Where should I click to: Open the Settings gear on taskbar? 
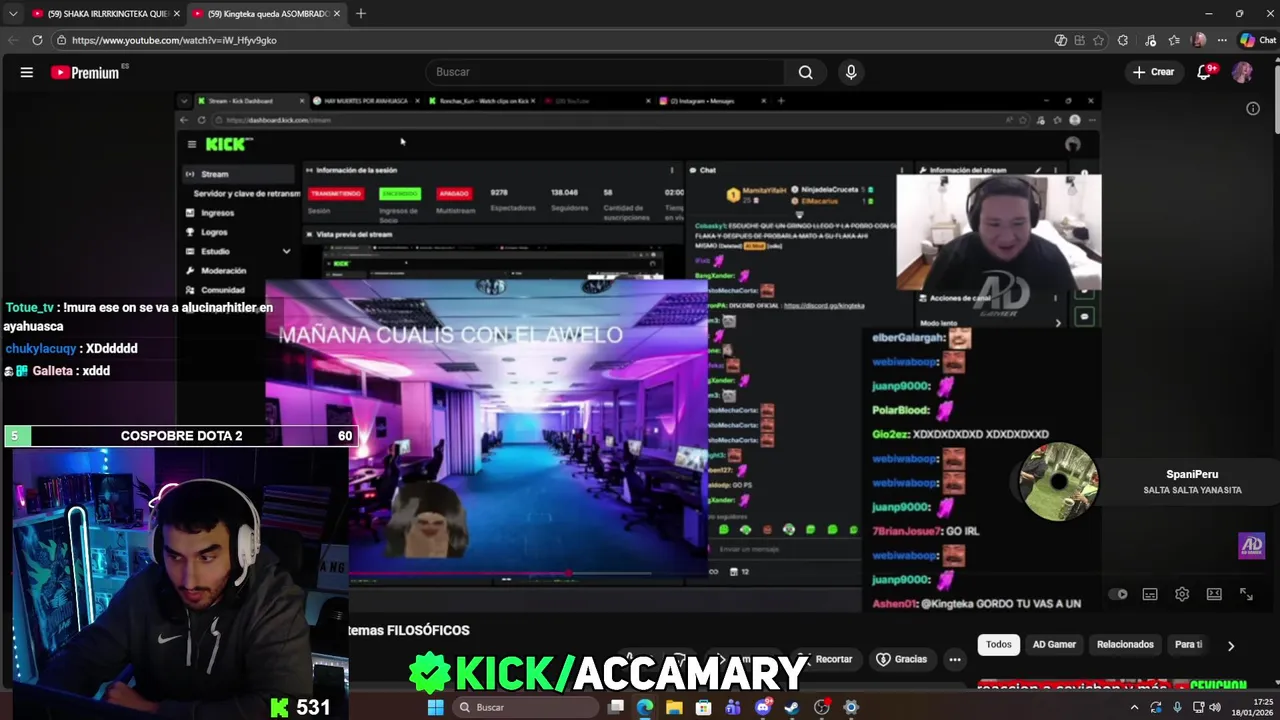(x=851, y=707)
